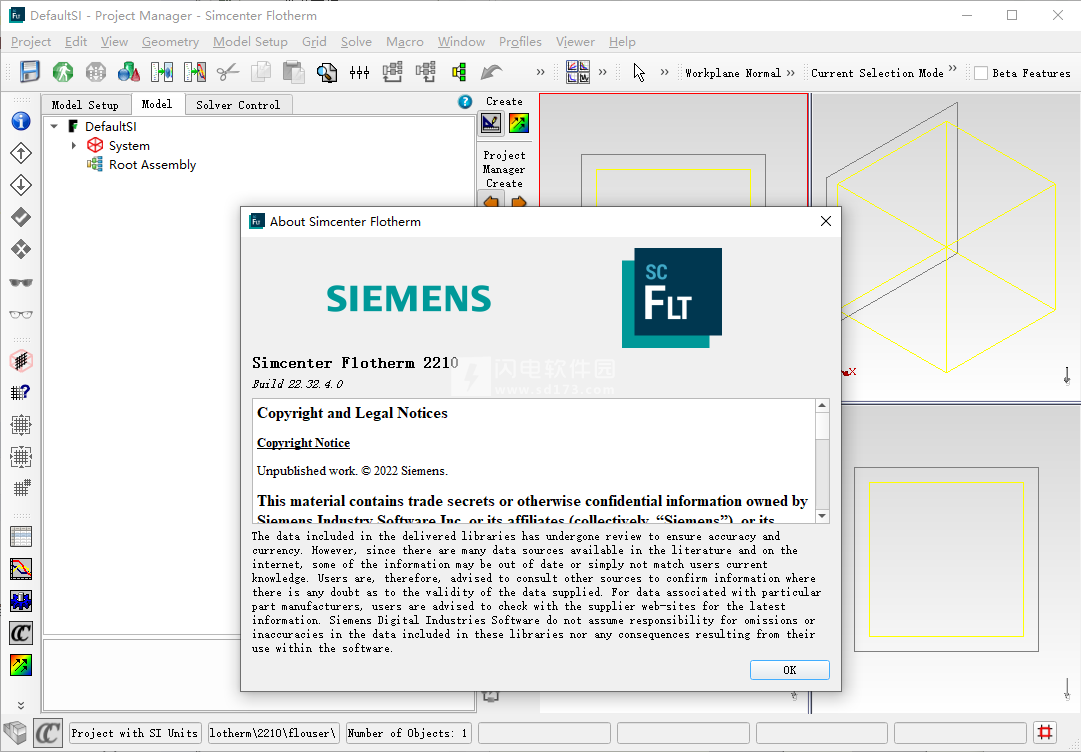1081x752 pixels.
Task: Open the Viewer menu
Action: pos(575,42)
